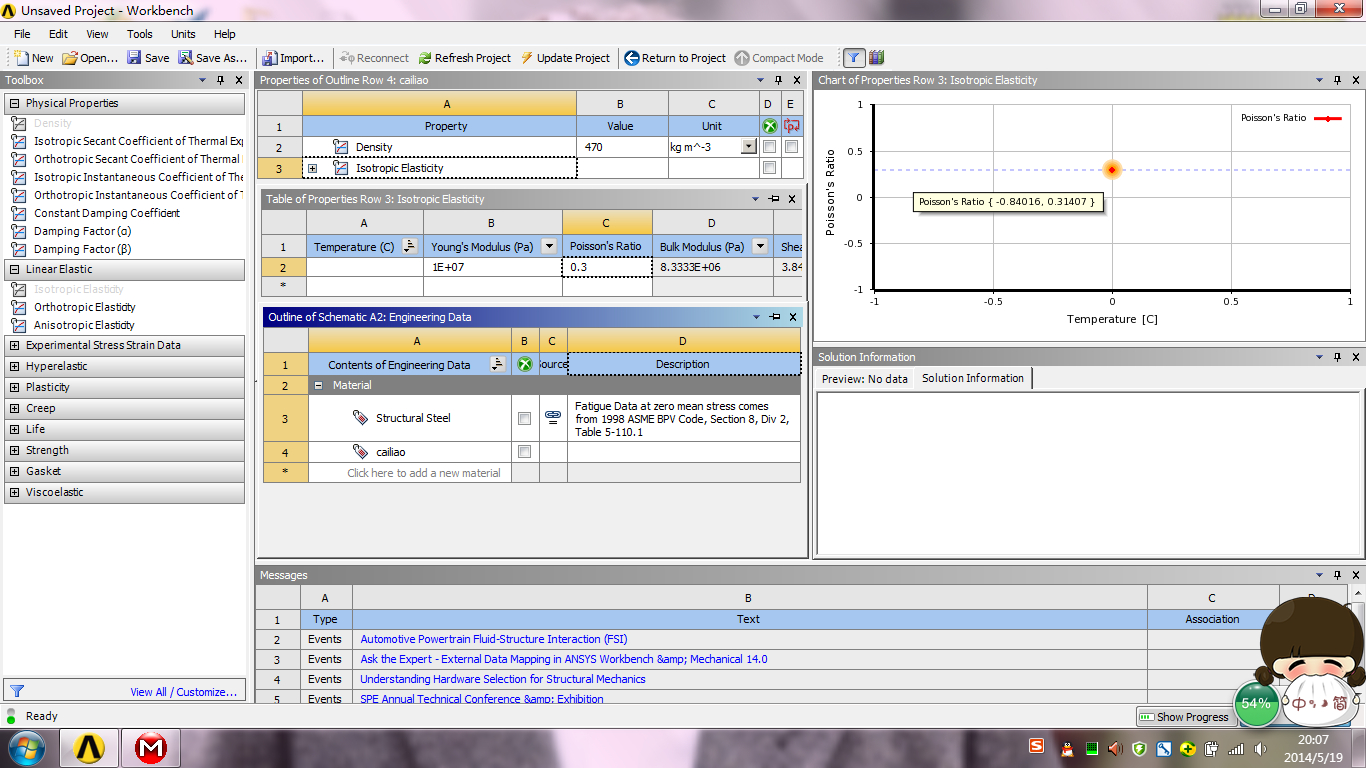Select Damping Factor (α) in Toolbox
Viewport: 1366px width, 768px height.
[82, 231]
